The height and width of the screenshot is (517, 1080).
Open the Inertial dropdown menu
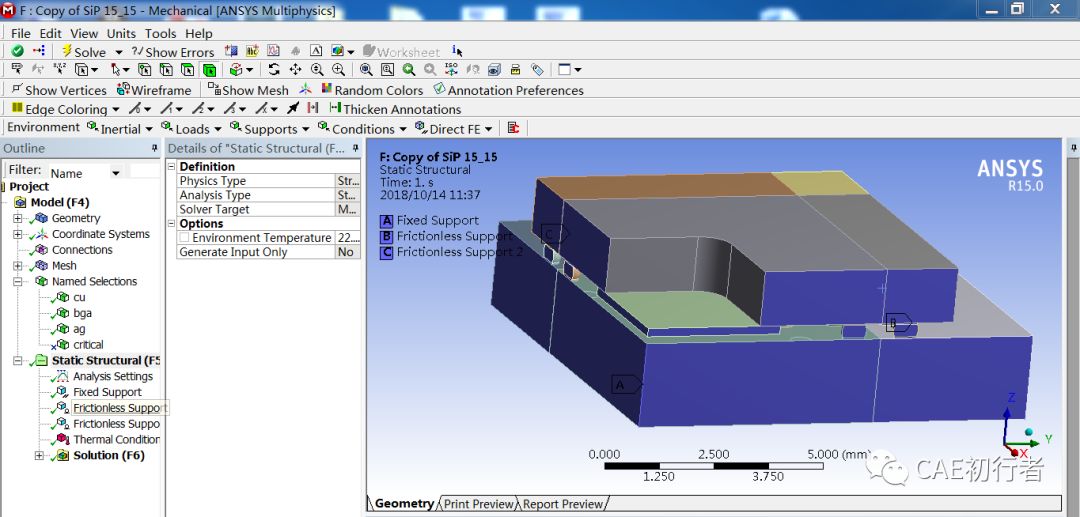pyautogui.click(x=119, y=129)
